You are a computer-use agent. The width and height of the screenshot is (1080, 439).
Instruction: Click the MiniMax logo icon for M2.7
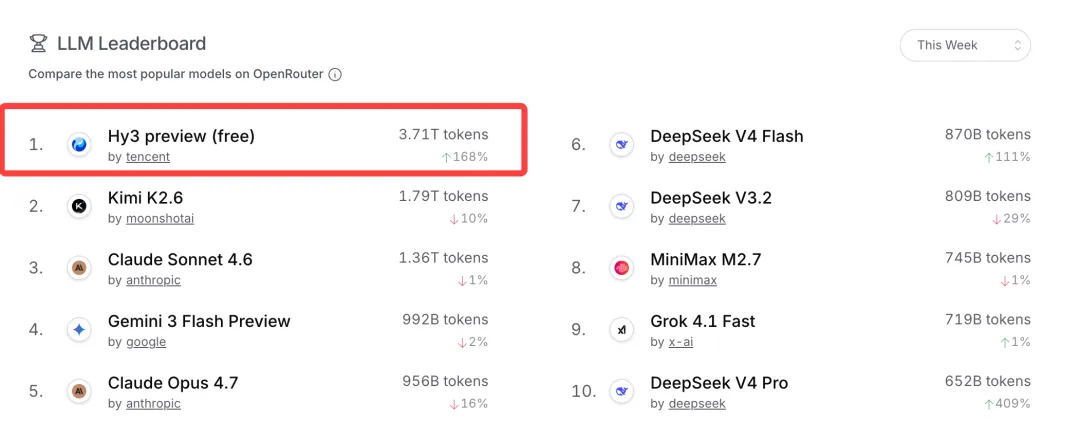(621, 268)
